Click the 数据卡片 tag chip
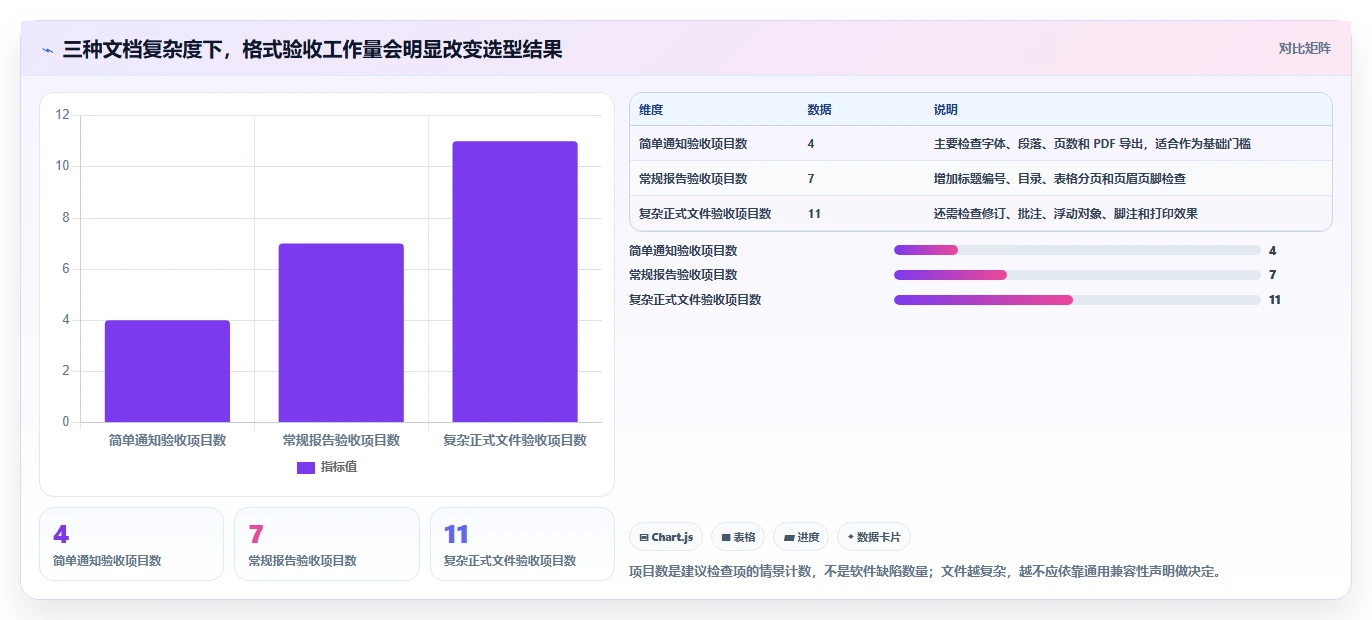The image size is (1372, 620). tap(874, 537)
